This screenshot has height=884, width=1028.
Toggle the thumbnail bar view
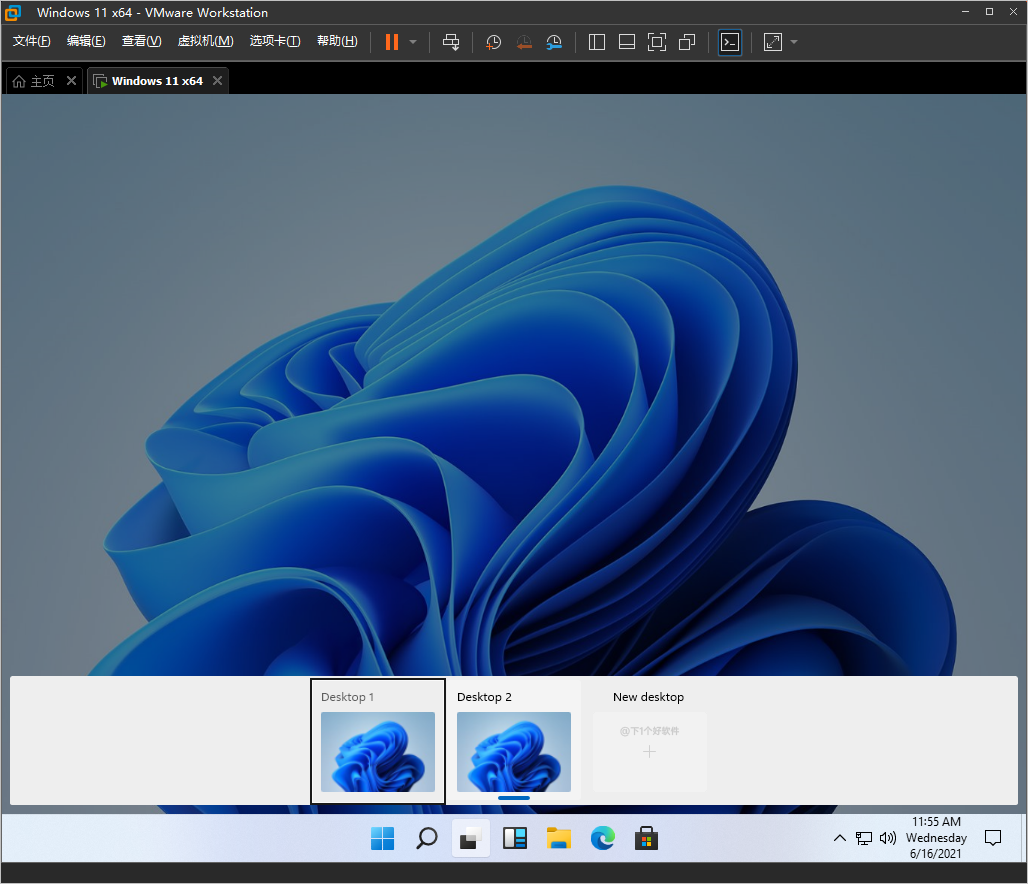tap(627, 42)
